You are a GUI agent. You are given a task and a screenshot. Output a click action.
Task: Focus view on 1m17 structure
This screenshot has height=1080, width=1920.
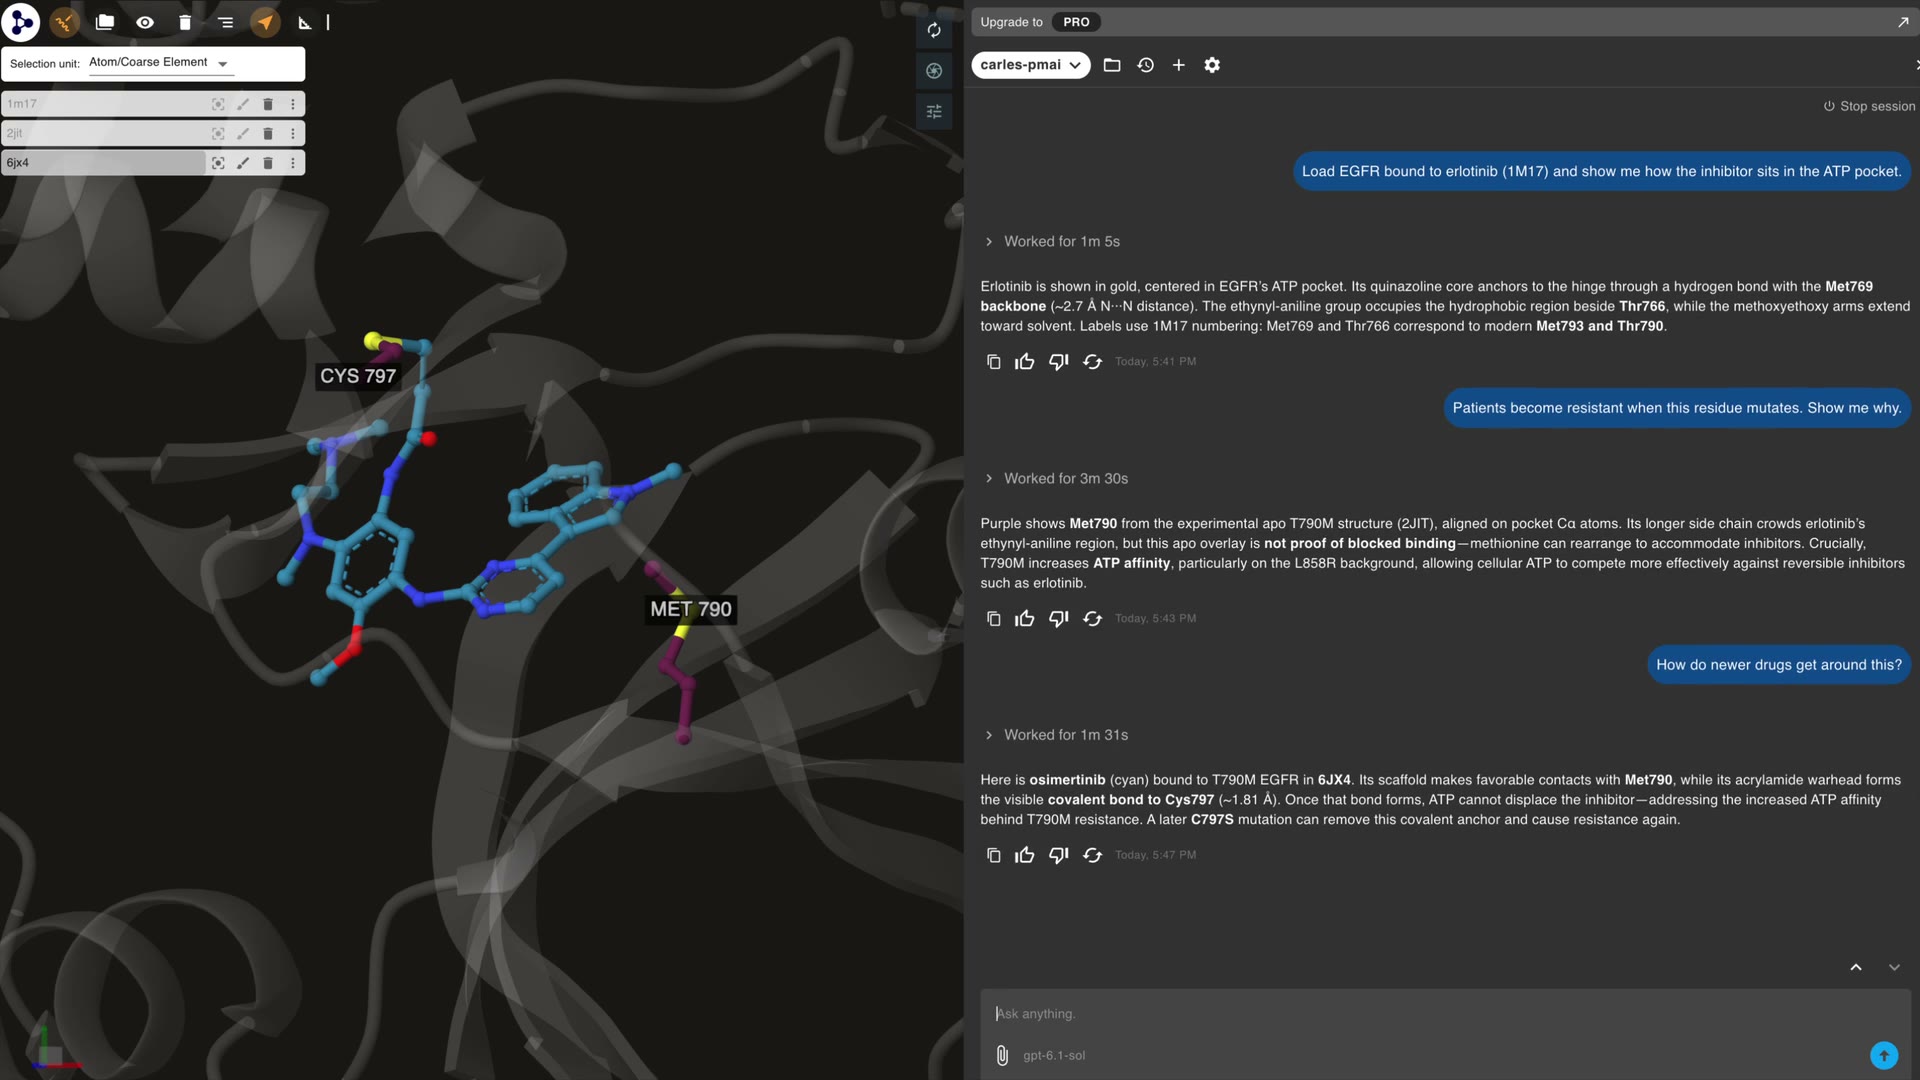(218, 104)
